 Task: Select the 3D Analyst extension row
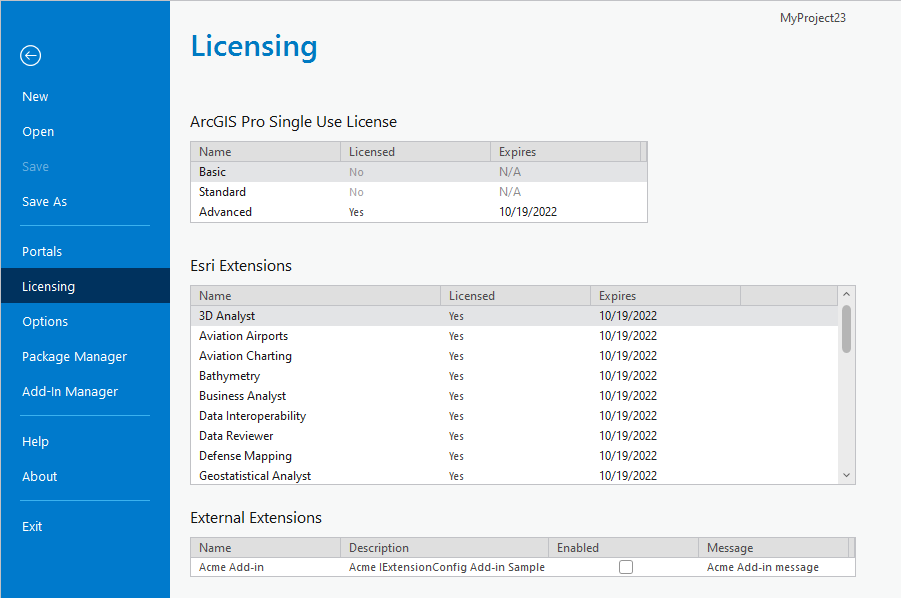pos(300,315)
